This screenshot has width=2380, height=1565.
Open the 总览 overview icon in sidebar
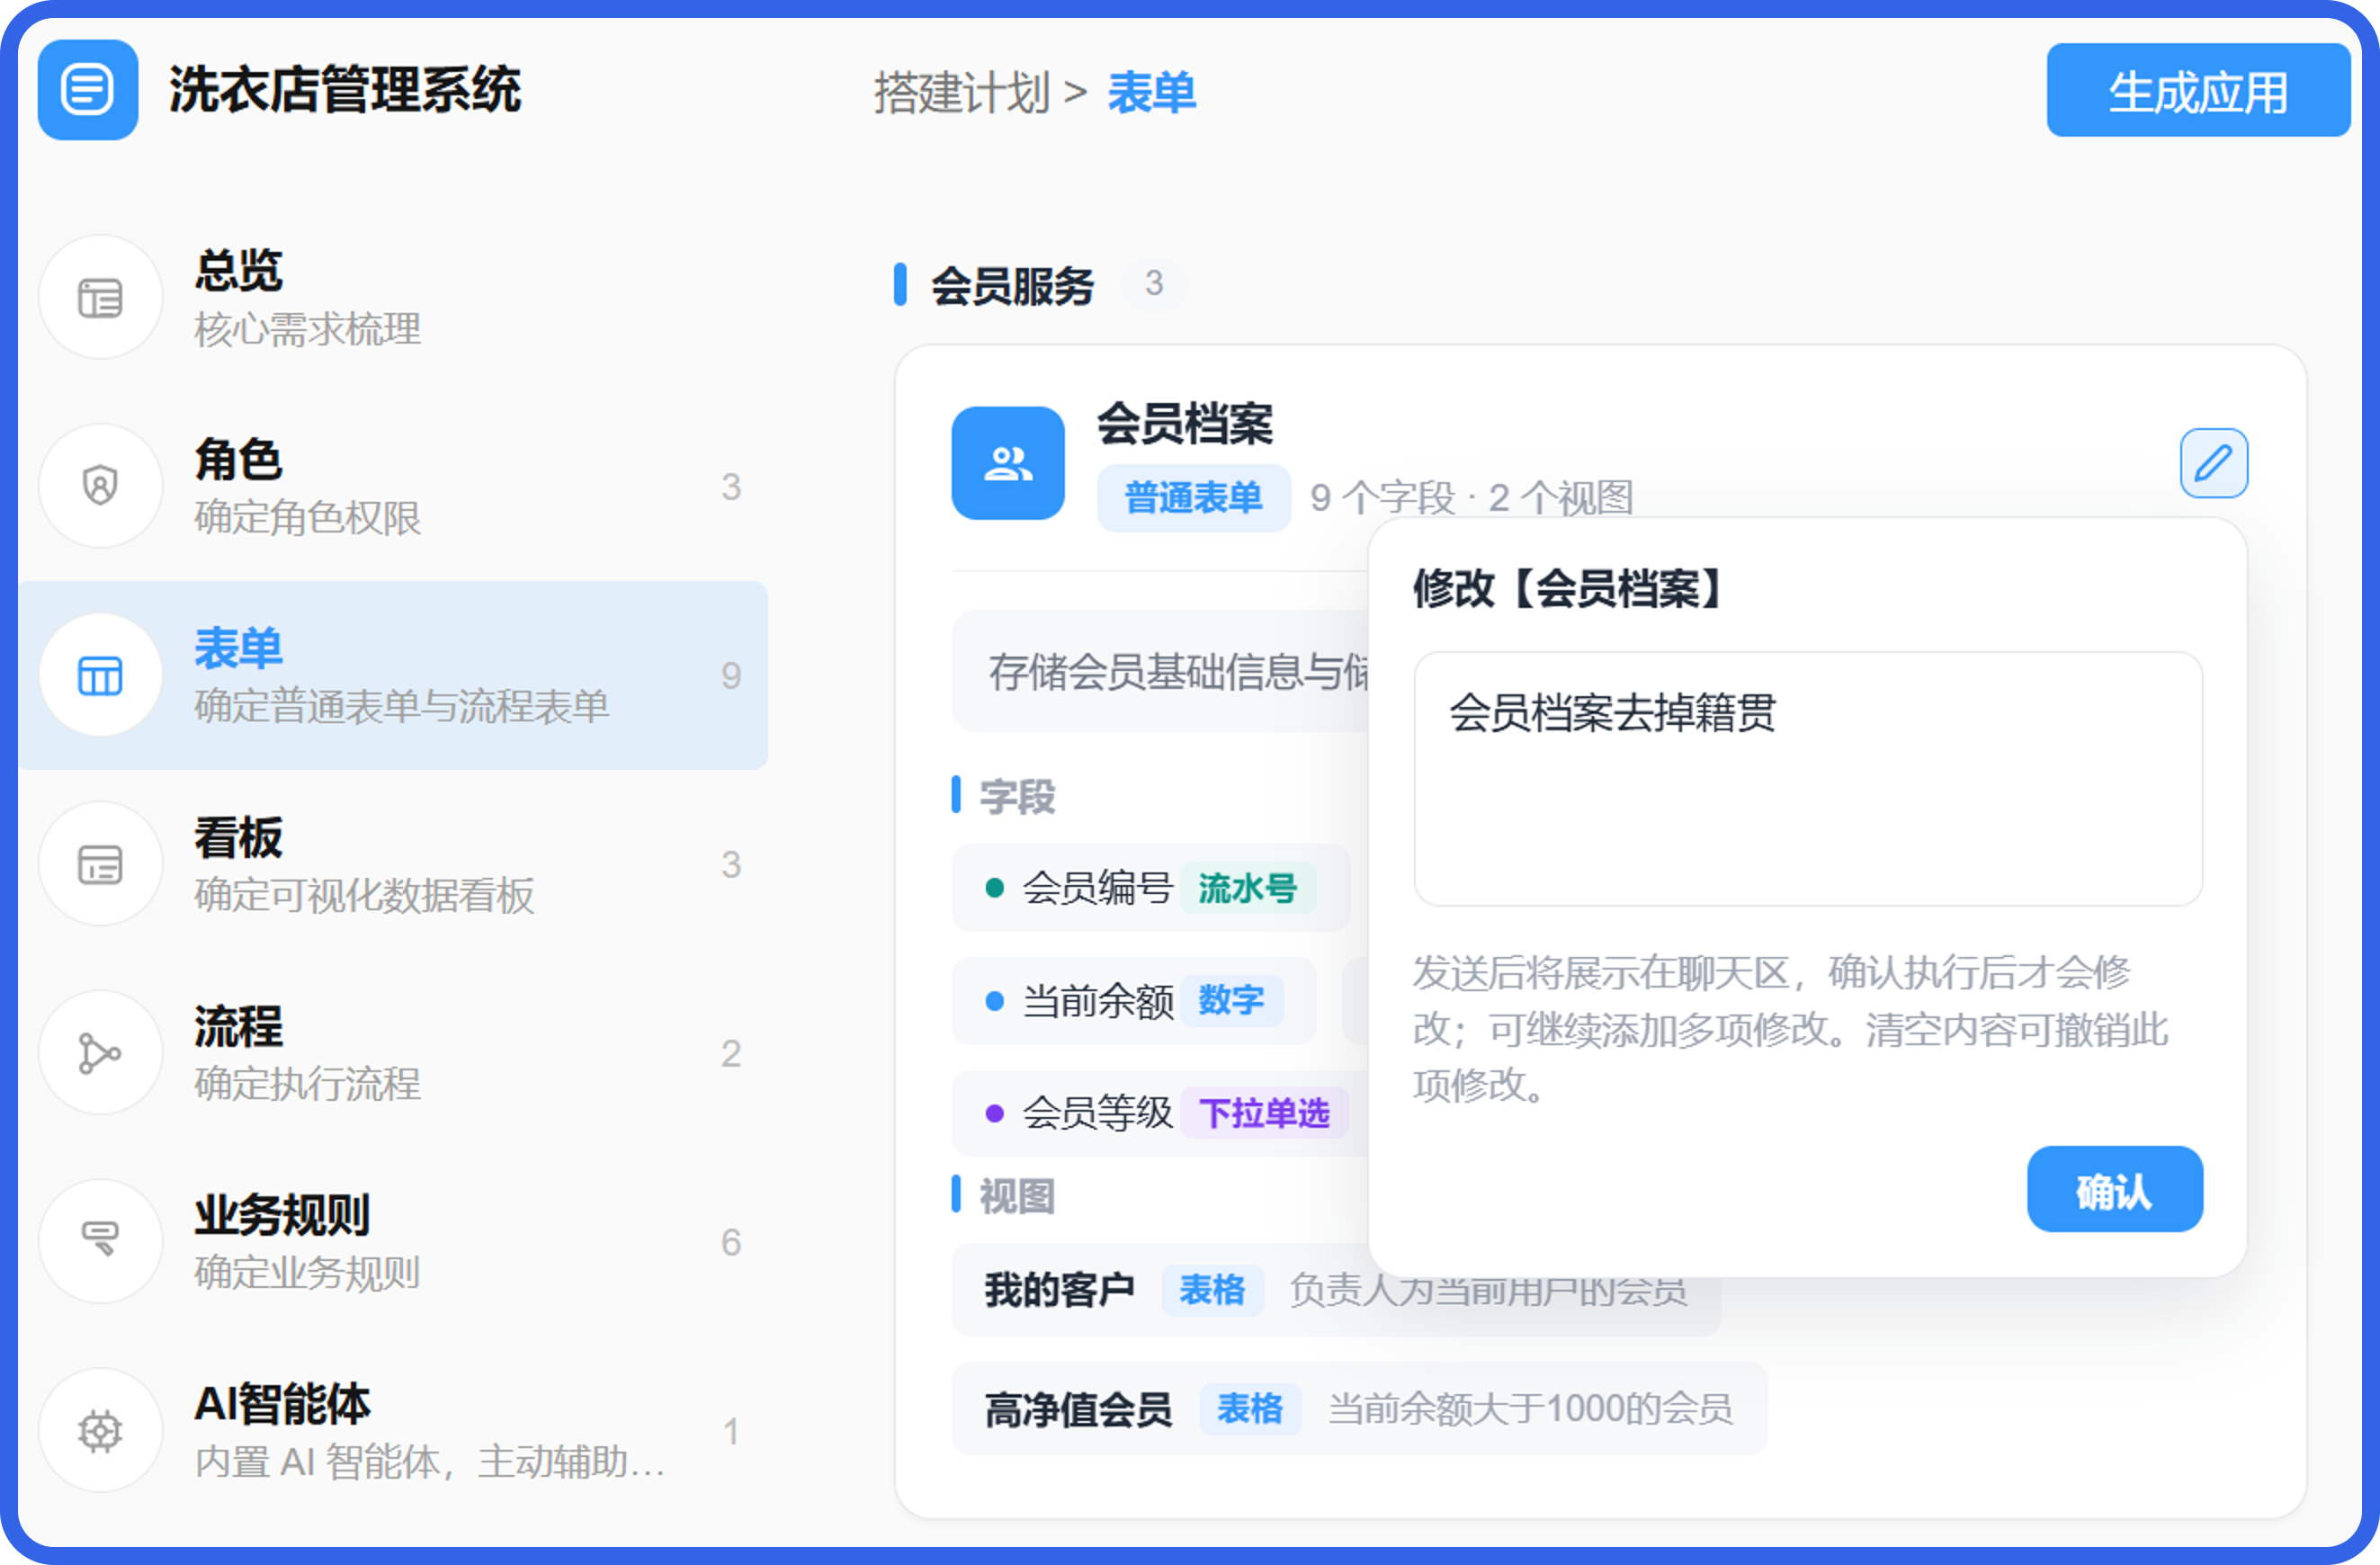[100, 297]
